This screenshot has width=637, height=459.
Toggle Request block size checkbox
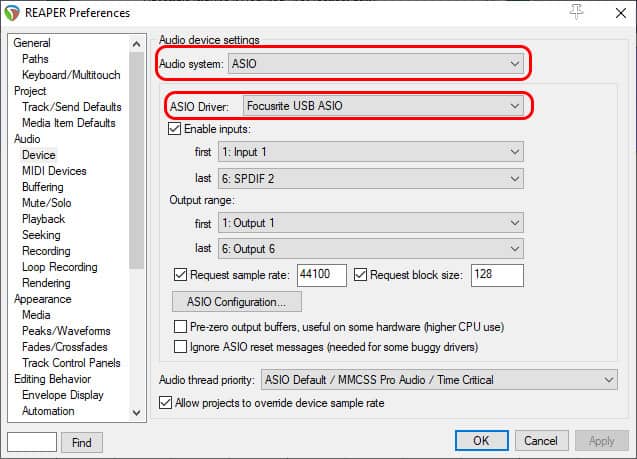click(x=360, y=275)
